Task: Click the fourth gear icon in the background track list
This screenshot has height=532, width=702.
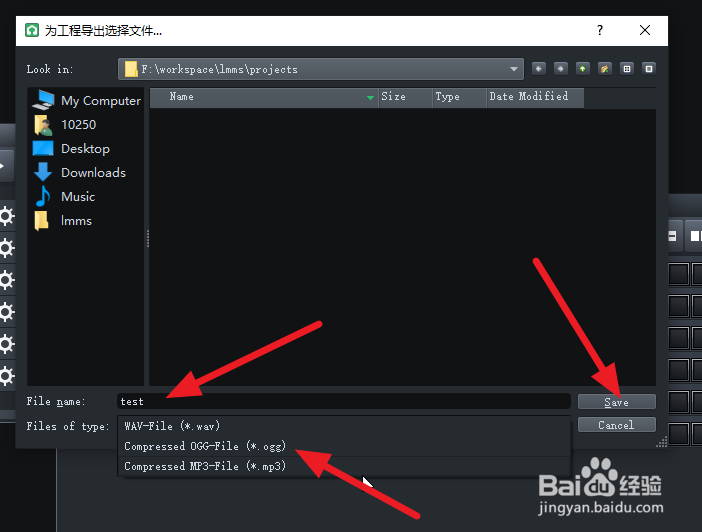Action: click(x=6, y=312)
